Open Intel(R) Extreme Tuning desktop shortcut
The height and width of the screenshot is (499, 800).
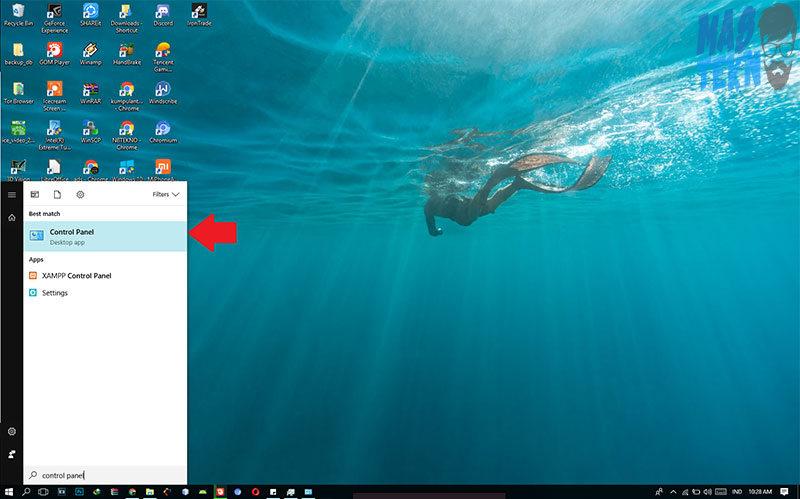[55, 135]
